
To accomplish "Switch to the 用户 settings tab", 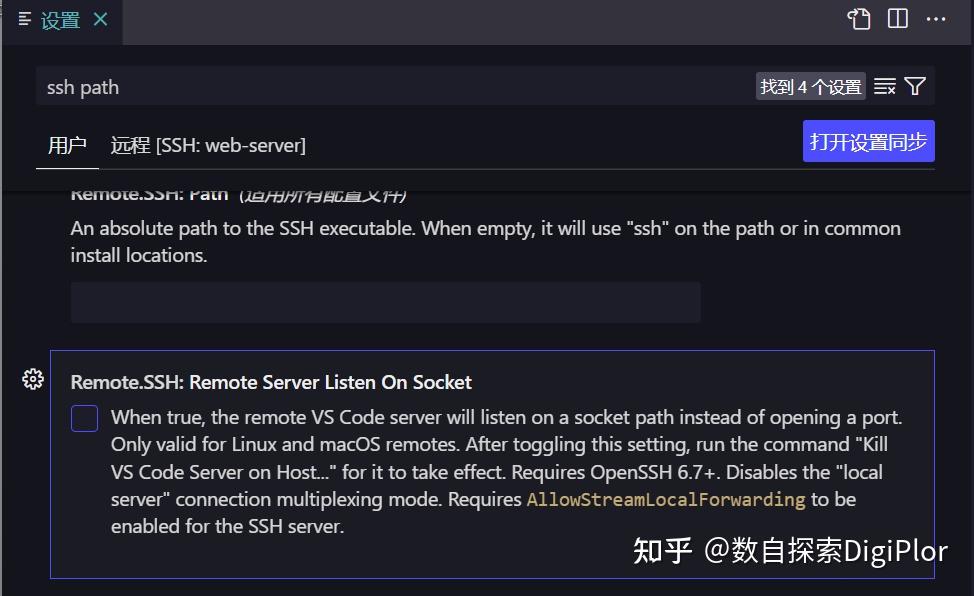I will pos(66,146).
